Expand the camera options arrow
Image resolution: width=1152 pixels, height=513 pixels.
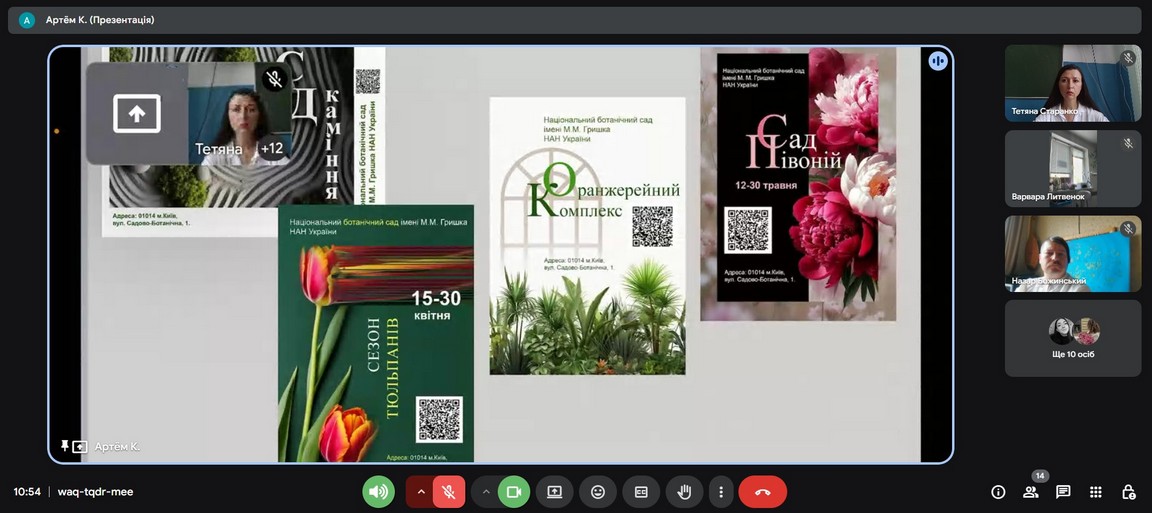click(x=485, y=492)
